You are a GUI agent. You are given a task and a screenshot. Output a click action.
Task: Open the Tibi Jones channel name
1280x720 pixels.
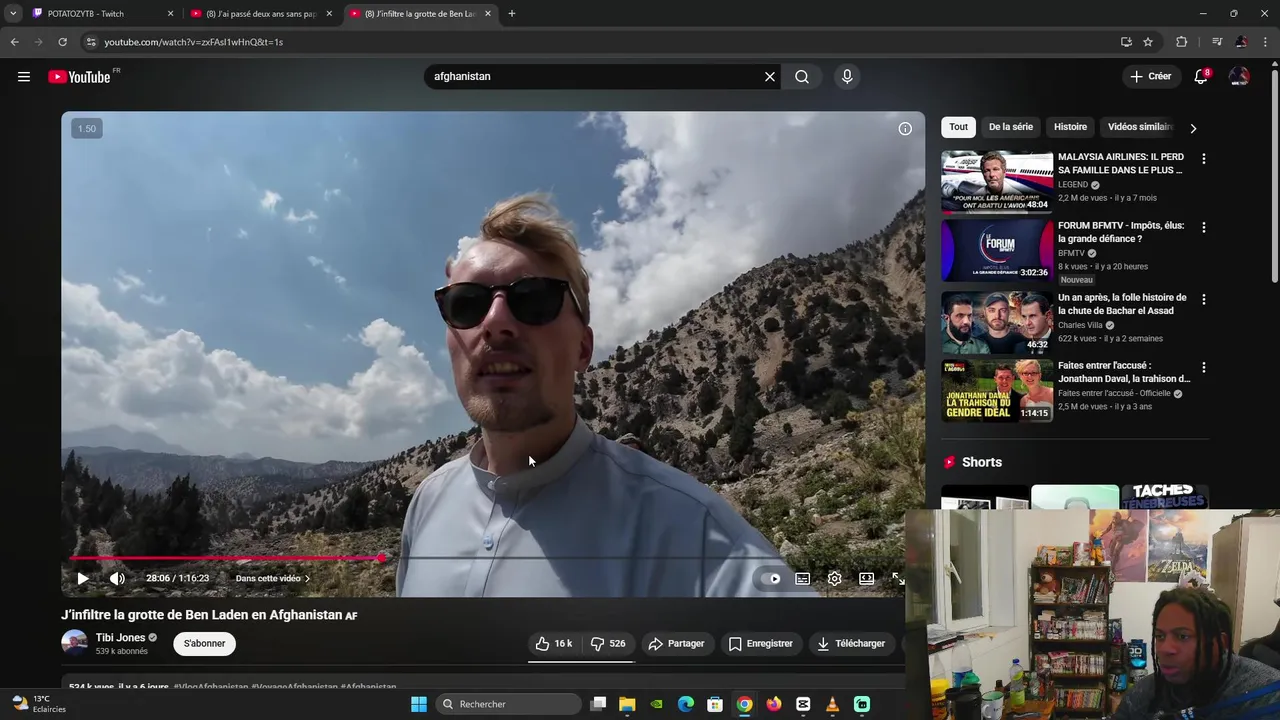click(121, 637)
